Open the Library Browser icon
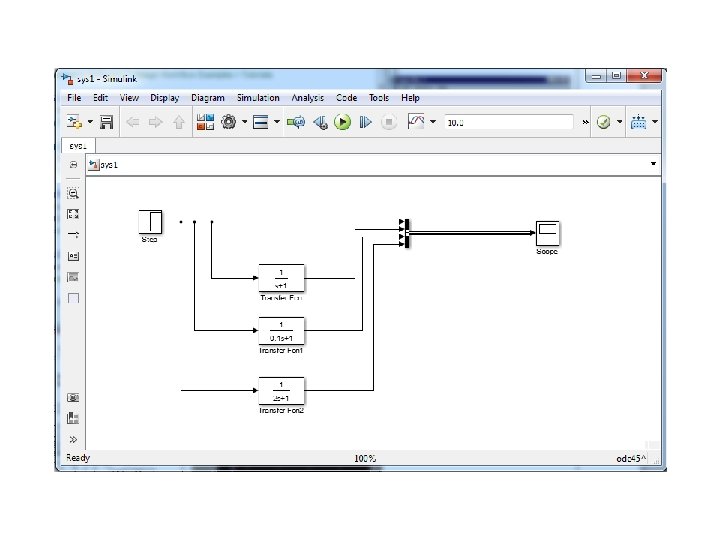The height and width of the screenshot is (540, 720). click(x=205, y=122)
